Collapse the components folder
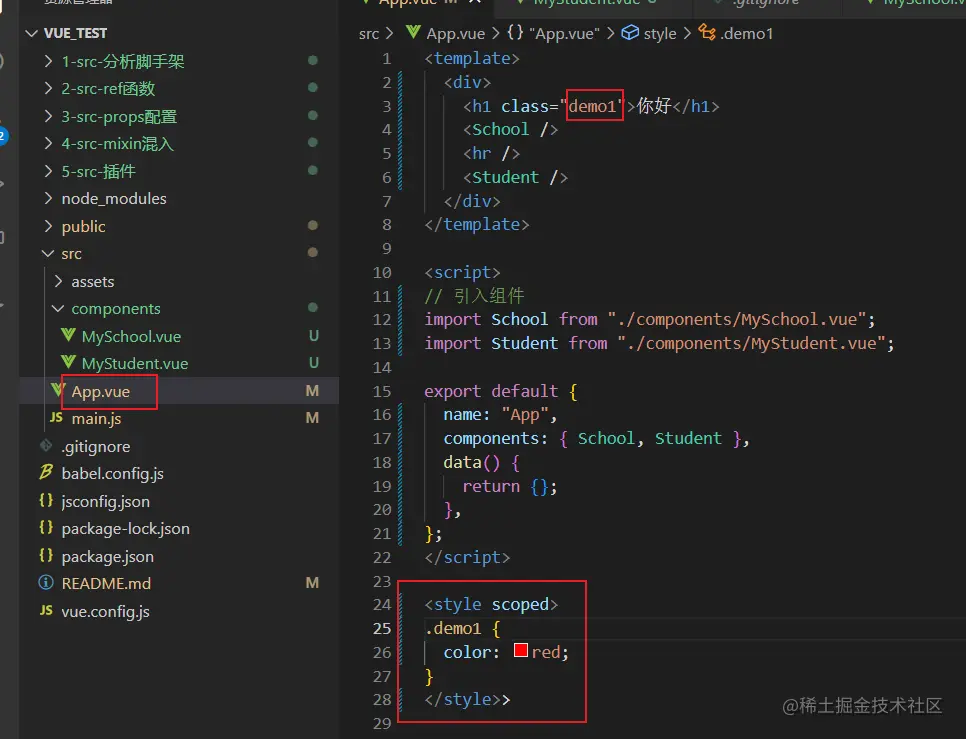The width and height of the screenshot is (966, 739). click(x=116, y=309)
